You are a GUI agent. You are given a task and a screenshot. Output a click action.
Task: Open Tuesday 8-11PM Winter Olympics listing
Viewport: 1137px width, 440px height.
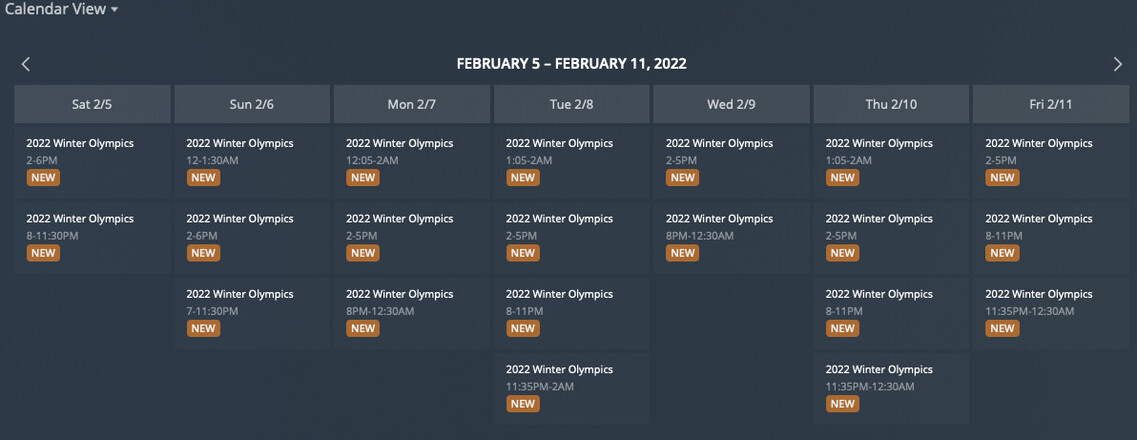(x=571, y=311)
